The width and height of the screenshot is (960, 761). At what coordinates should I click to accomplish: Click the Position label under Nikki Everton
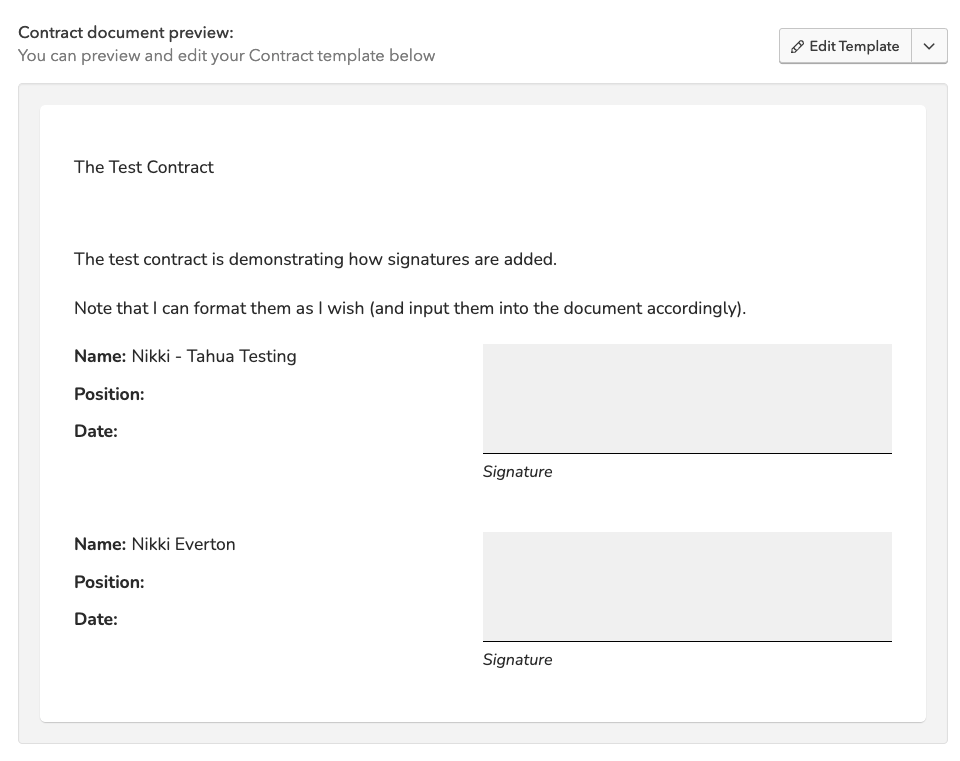[109, 582]
